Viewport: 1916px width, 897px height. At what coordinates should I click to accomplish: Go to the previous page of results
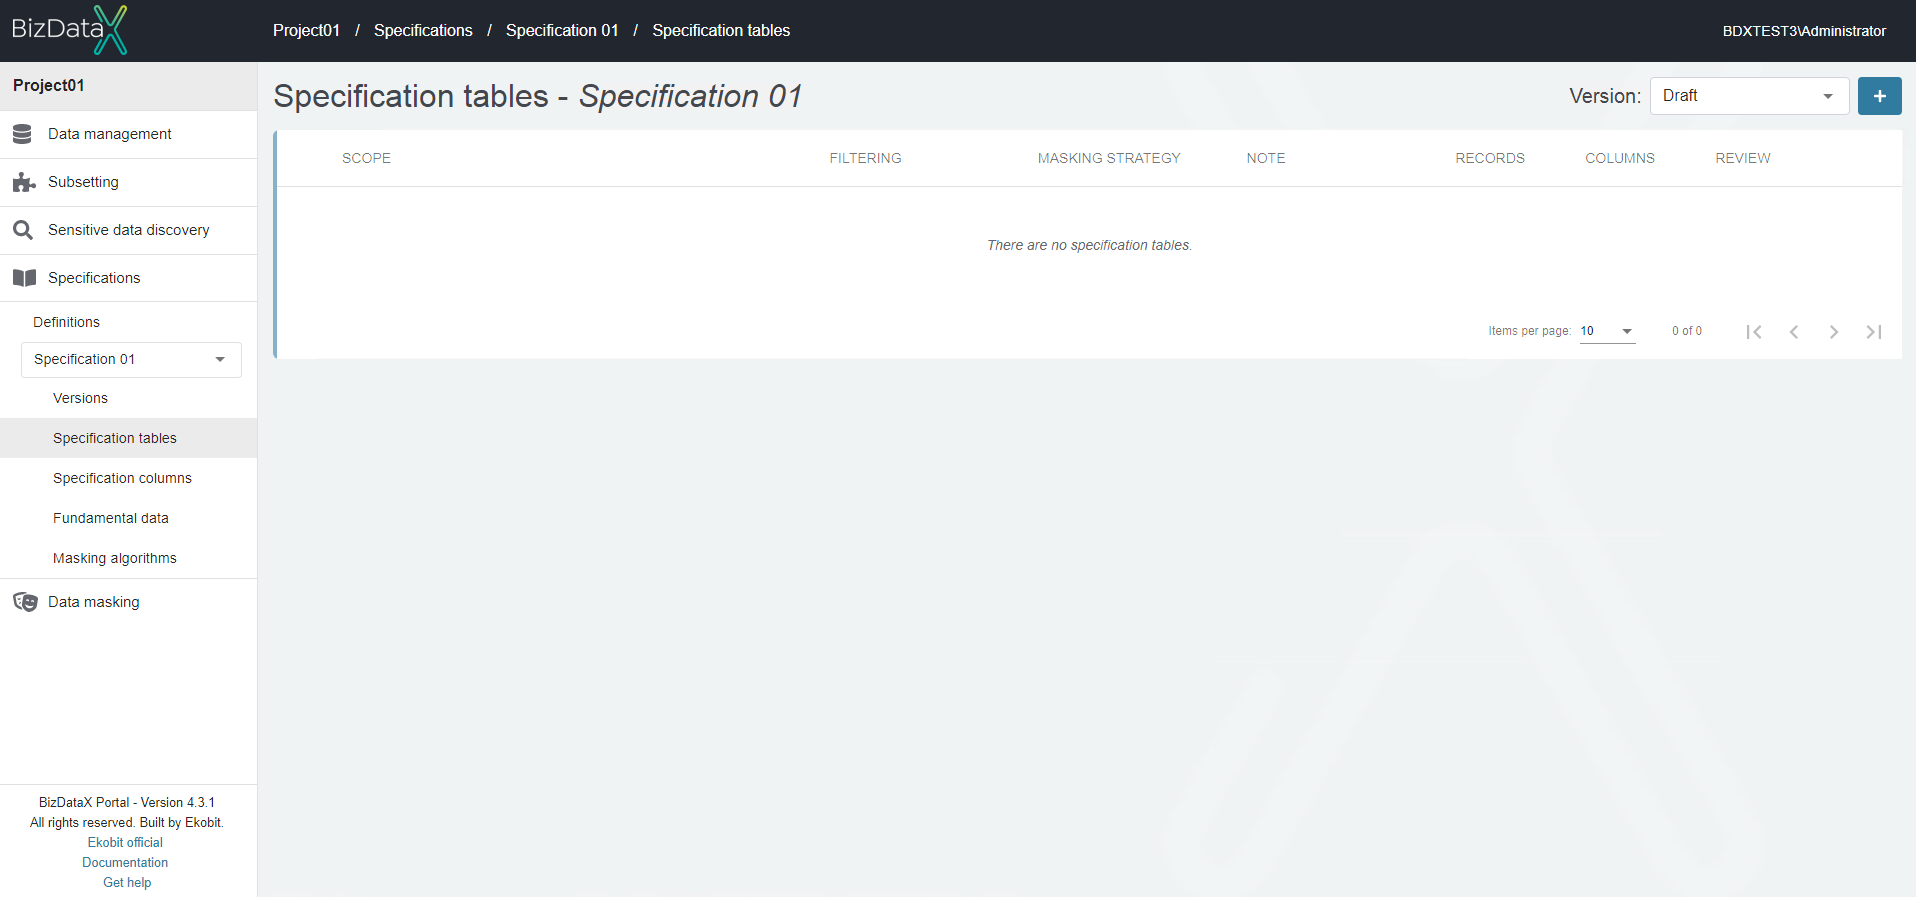1794,332
